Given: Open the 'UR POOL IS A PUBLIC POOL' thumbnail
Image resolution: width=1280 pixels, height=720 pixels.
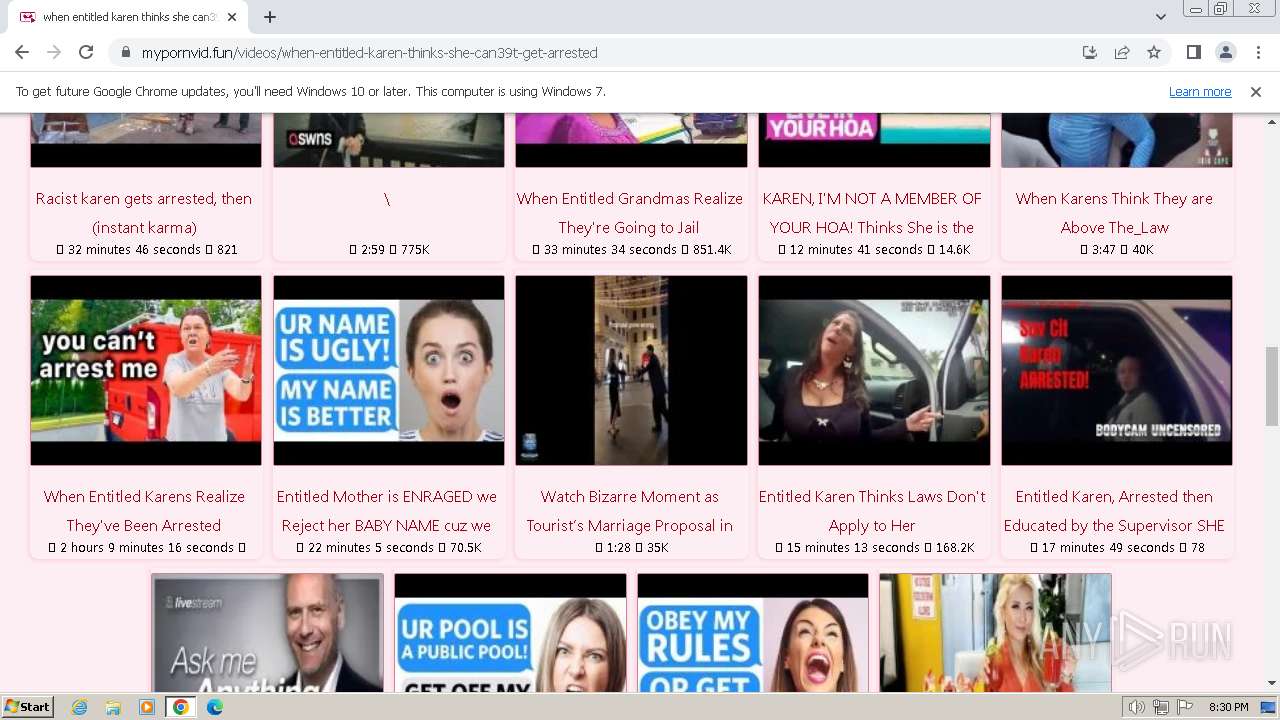Looking at the screenshot, I should (x=510, y=633).
